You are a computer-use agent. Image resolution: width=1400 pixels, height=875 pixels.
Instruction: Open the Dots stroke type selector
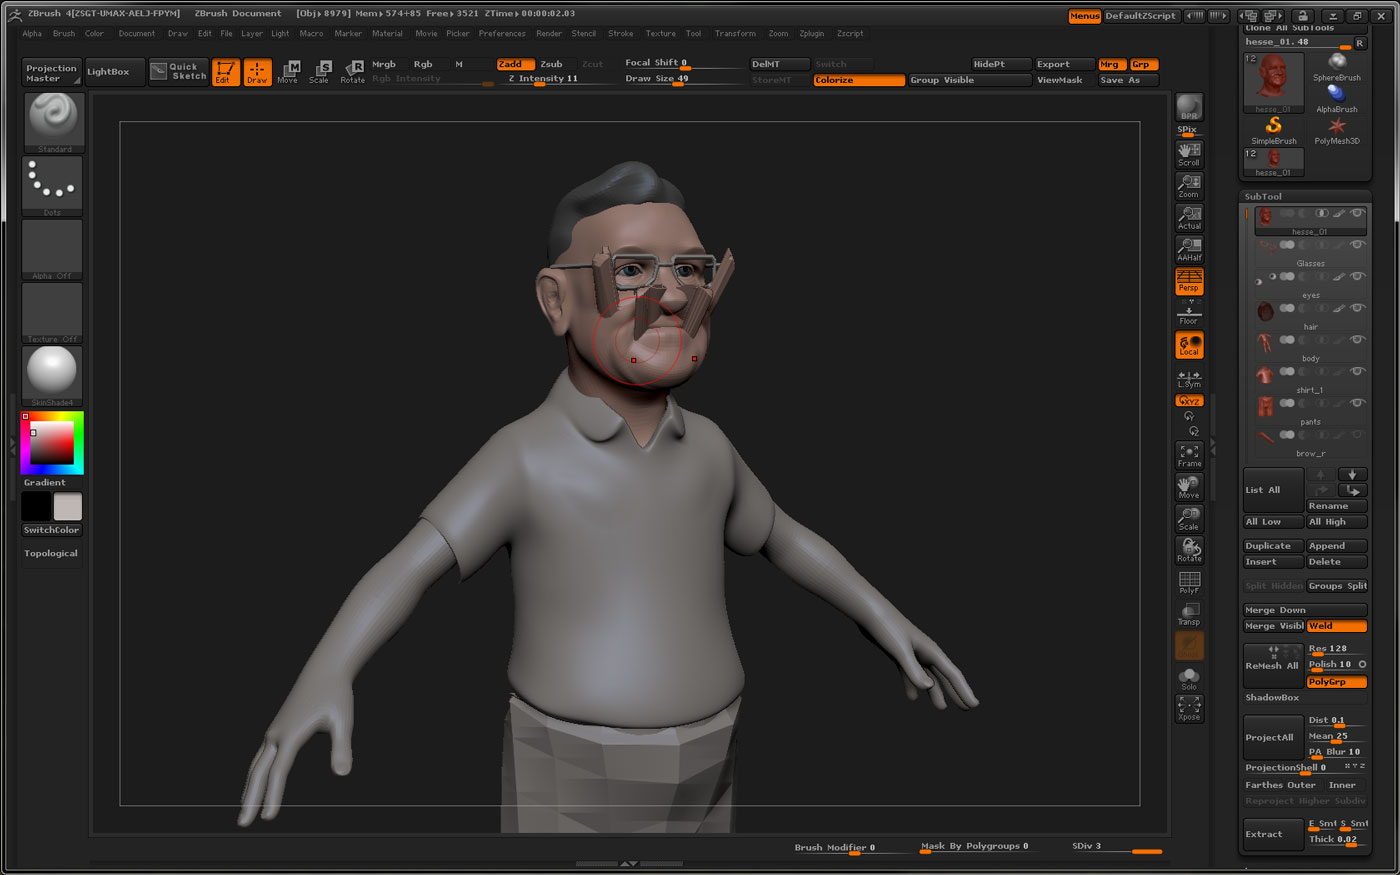(52, 185)
